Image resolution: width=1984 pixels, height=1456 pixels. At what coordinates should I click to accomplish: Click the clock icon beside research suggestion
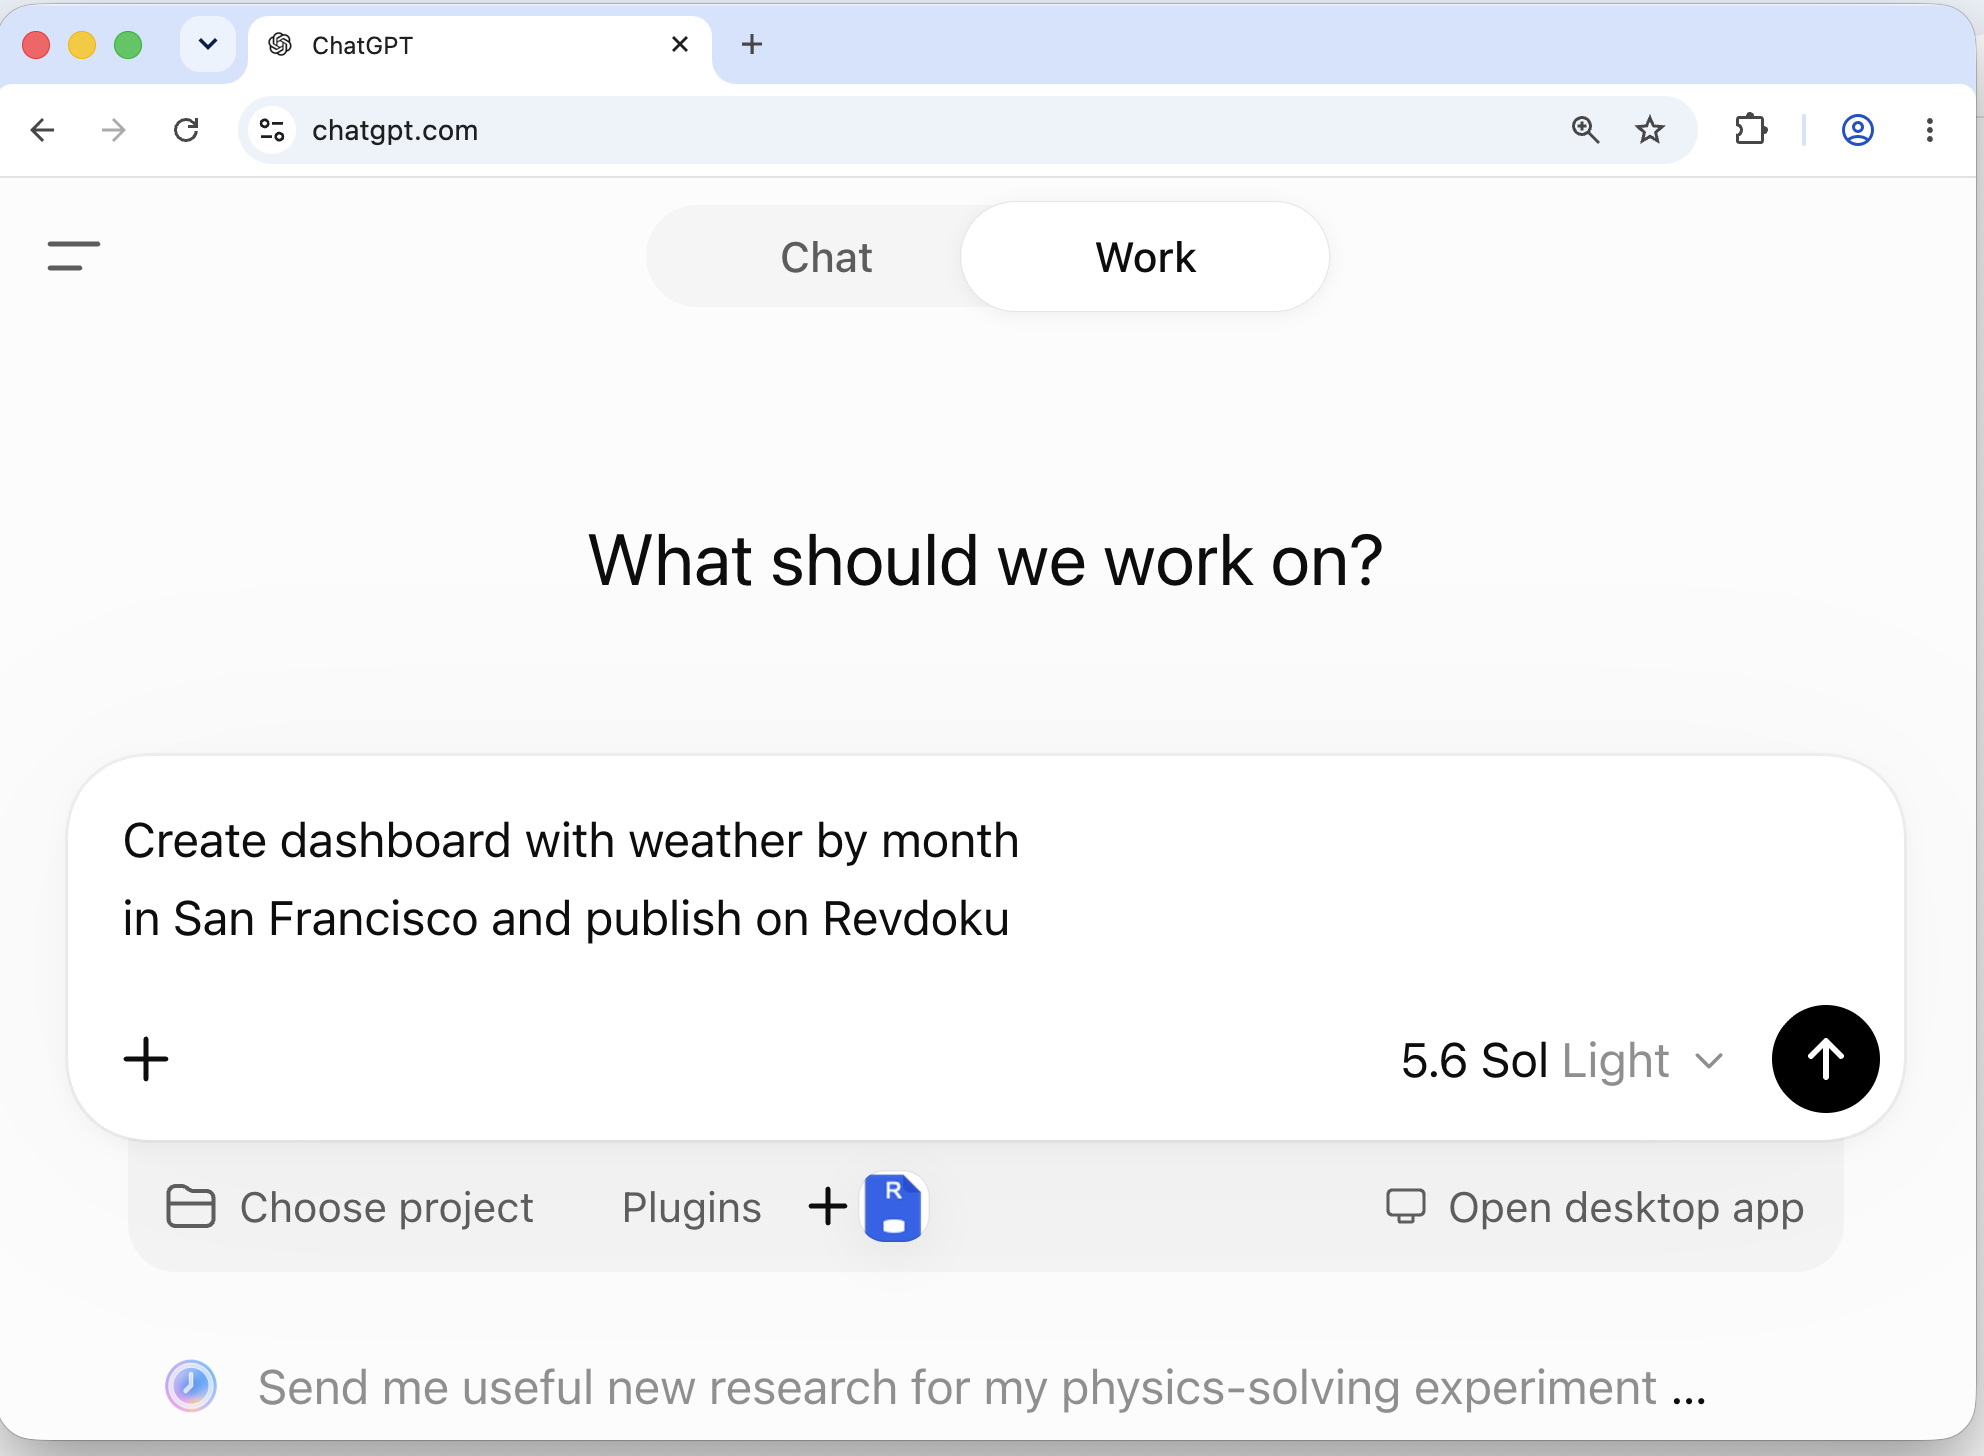pos(190,1386)
